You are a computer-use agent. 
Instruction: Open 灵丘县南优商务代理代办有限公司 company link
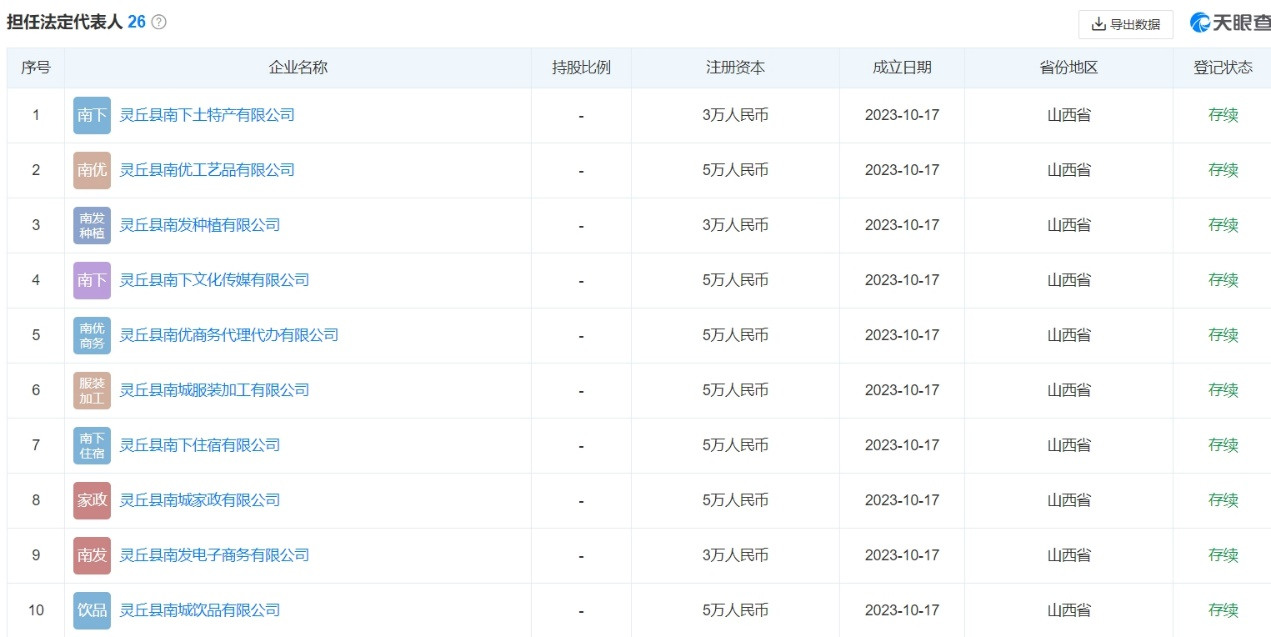coord(229,335)
